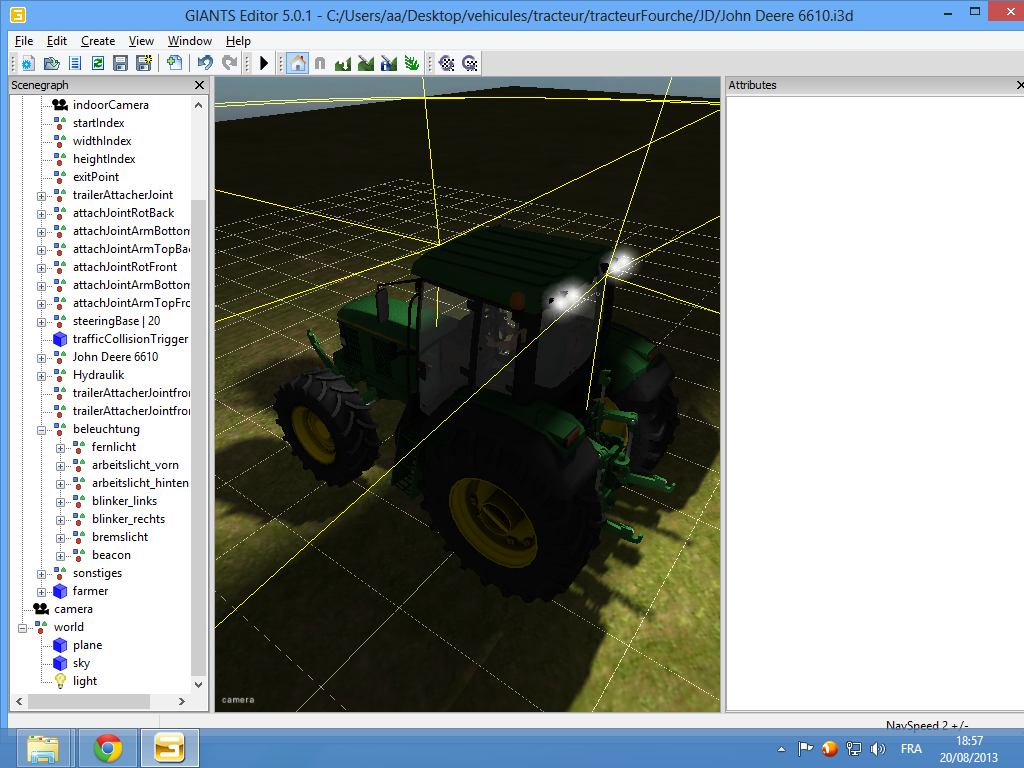Click the Open file toolbar icon
Screen dimensions: 1024x768
click(52, 63)
